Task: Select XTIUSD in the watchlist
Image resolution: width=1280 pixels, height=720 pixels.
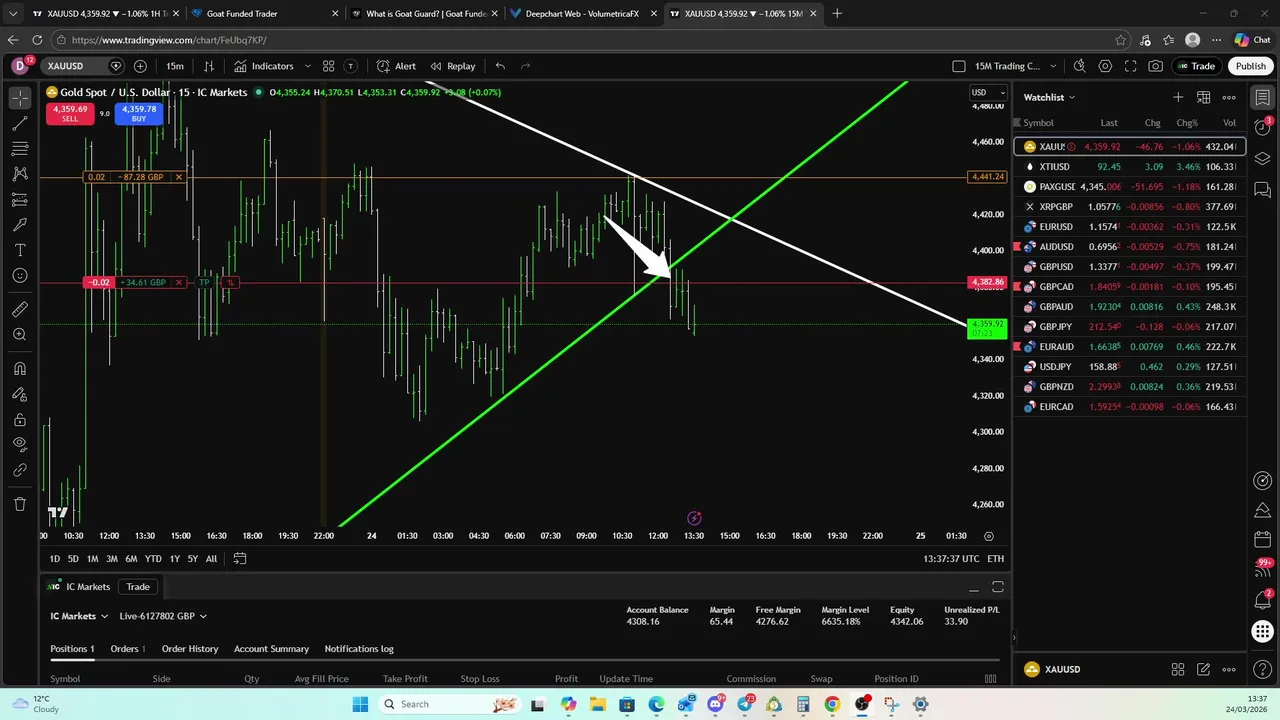Action: (x=1130, y=167)
